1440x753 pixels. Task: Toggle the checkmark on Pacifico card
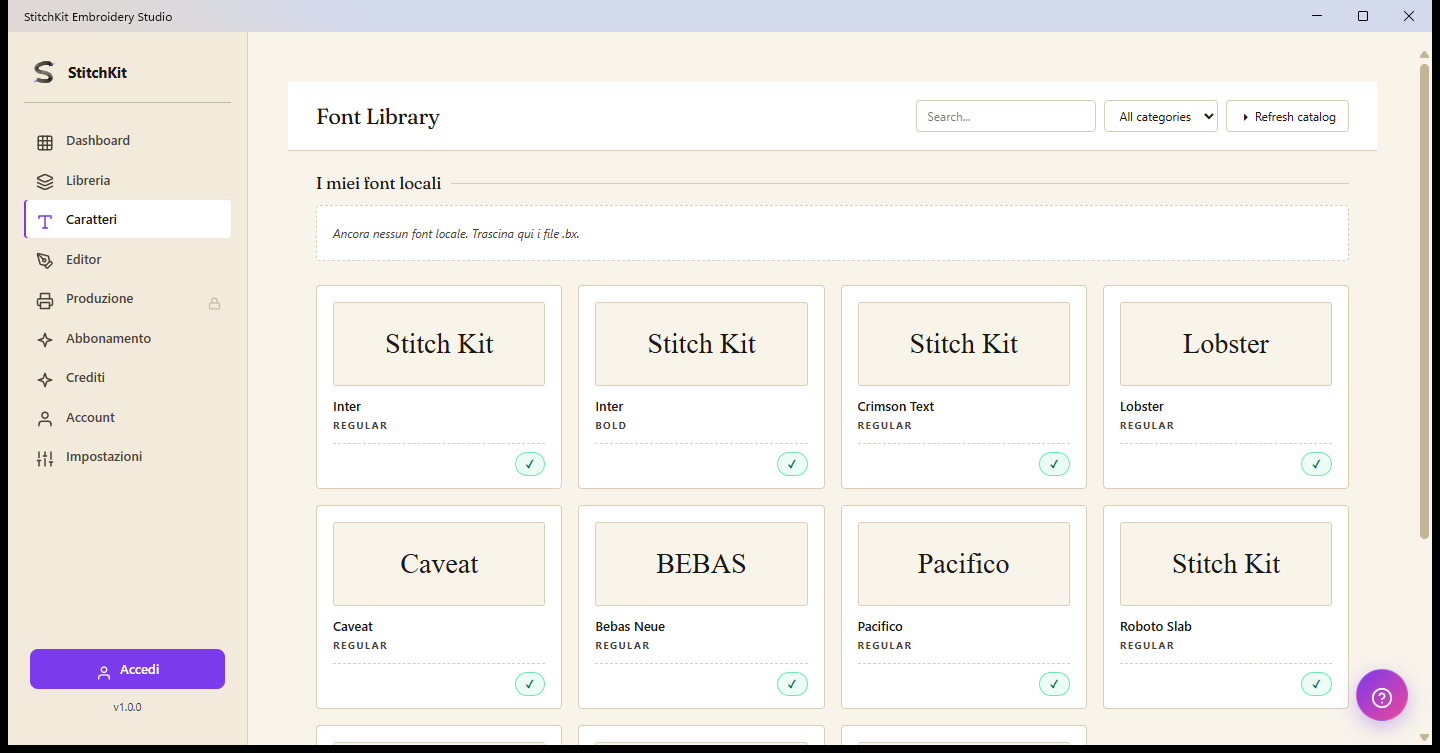[x=1054, y=684]
